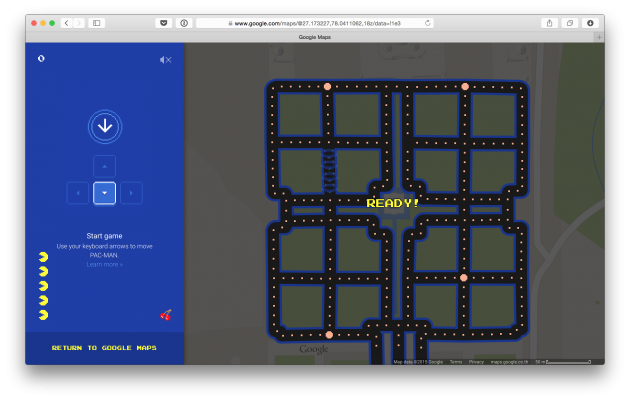Click Return to Google Maps
630x401 pixels.
[x=105, y=348]
